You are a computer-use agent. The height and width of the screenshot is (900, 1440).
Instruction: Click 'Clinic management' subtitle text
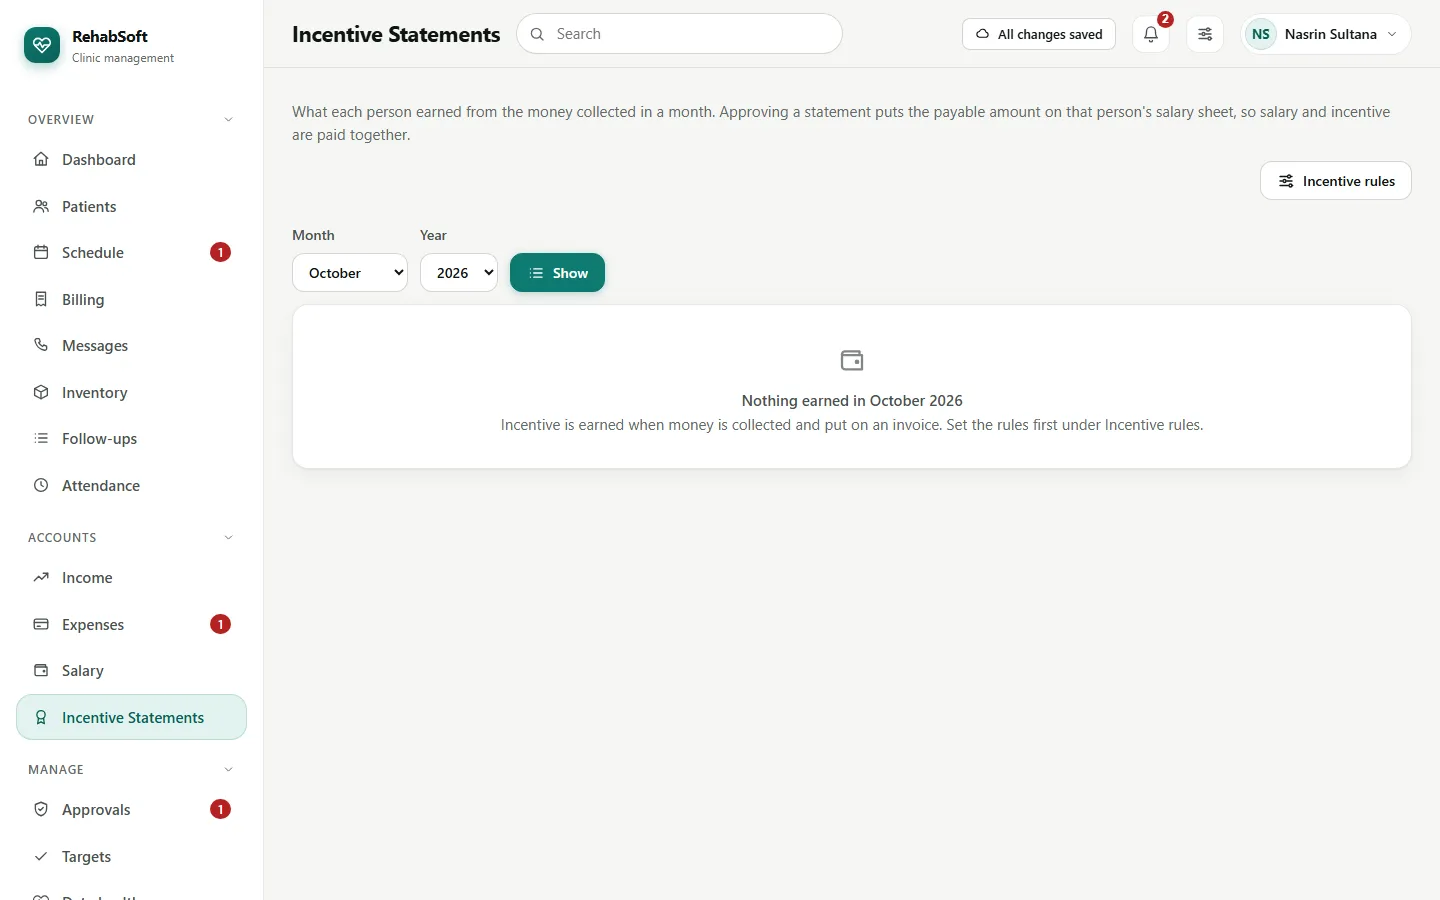(x=123, y=58)
